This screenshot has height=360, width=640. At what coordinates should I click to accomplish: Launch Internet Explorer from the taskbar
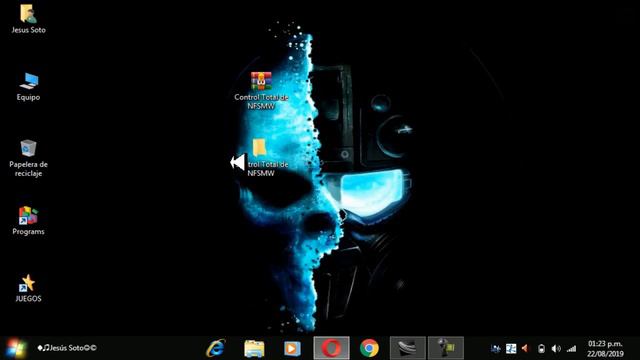click(x=216, y=348)
